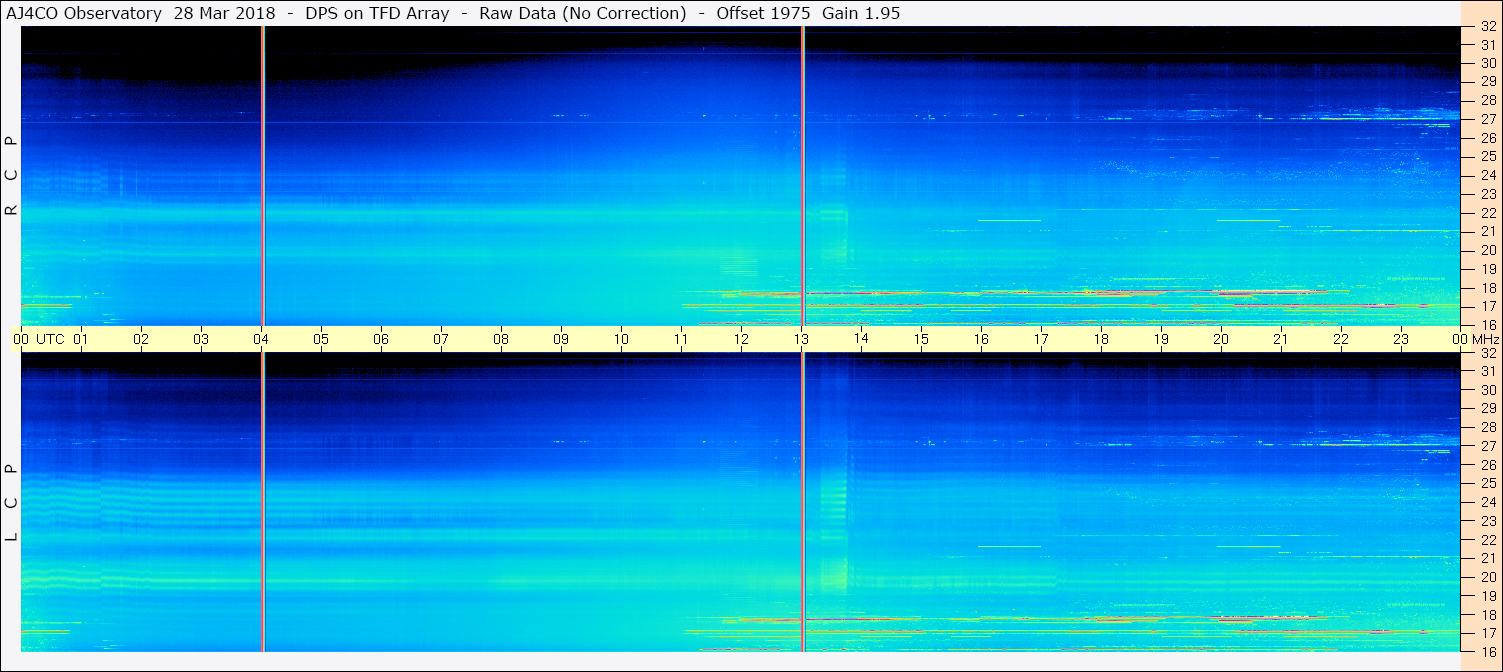
Task: Click hour label "05" on time axis
Action: [x=321, y=339]
